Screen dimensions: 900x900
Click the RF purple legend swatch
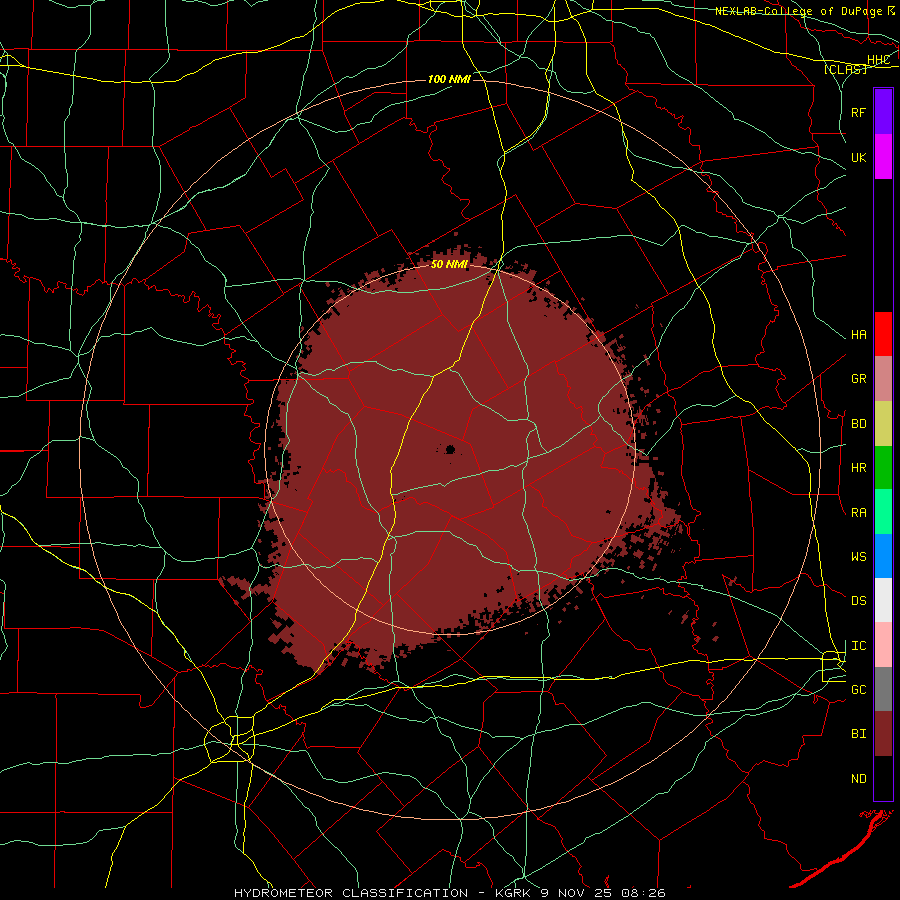pyautogui.click(x=883, y=112)
